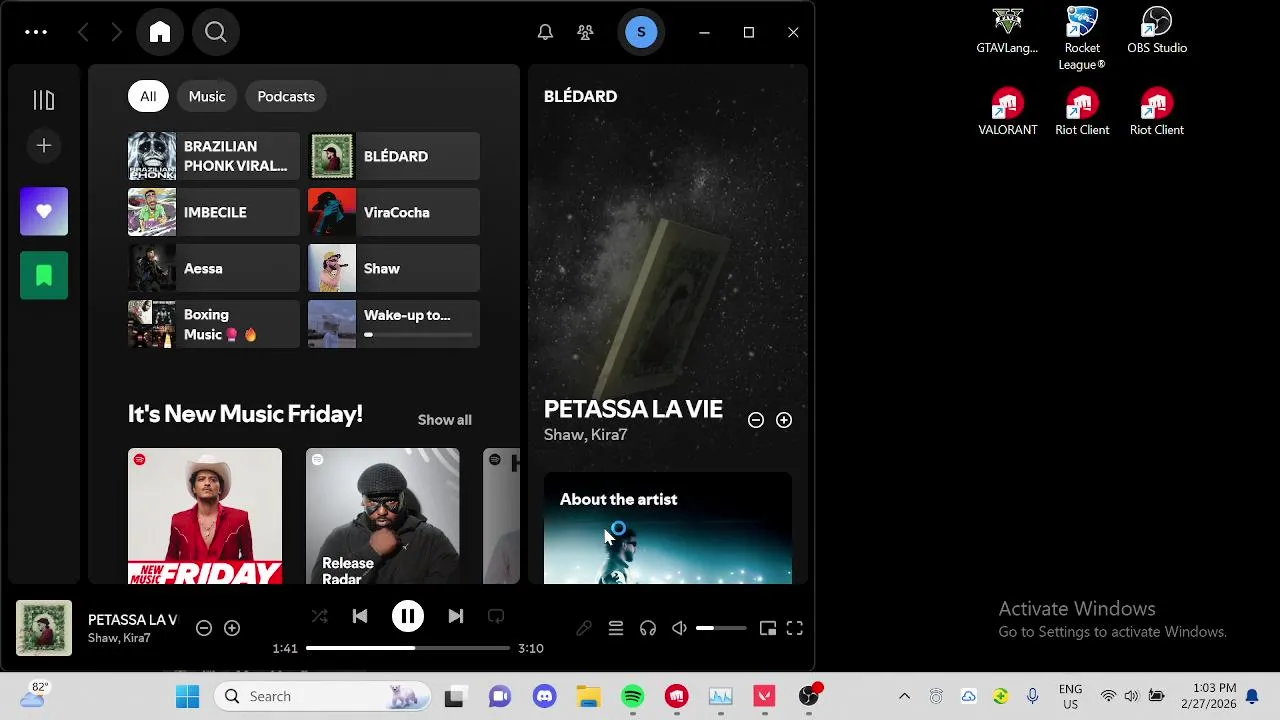Select the Music filter chip
Image resolution: width=1280 pixels, height=720 pixels.
(207, 96)
